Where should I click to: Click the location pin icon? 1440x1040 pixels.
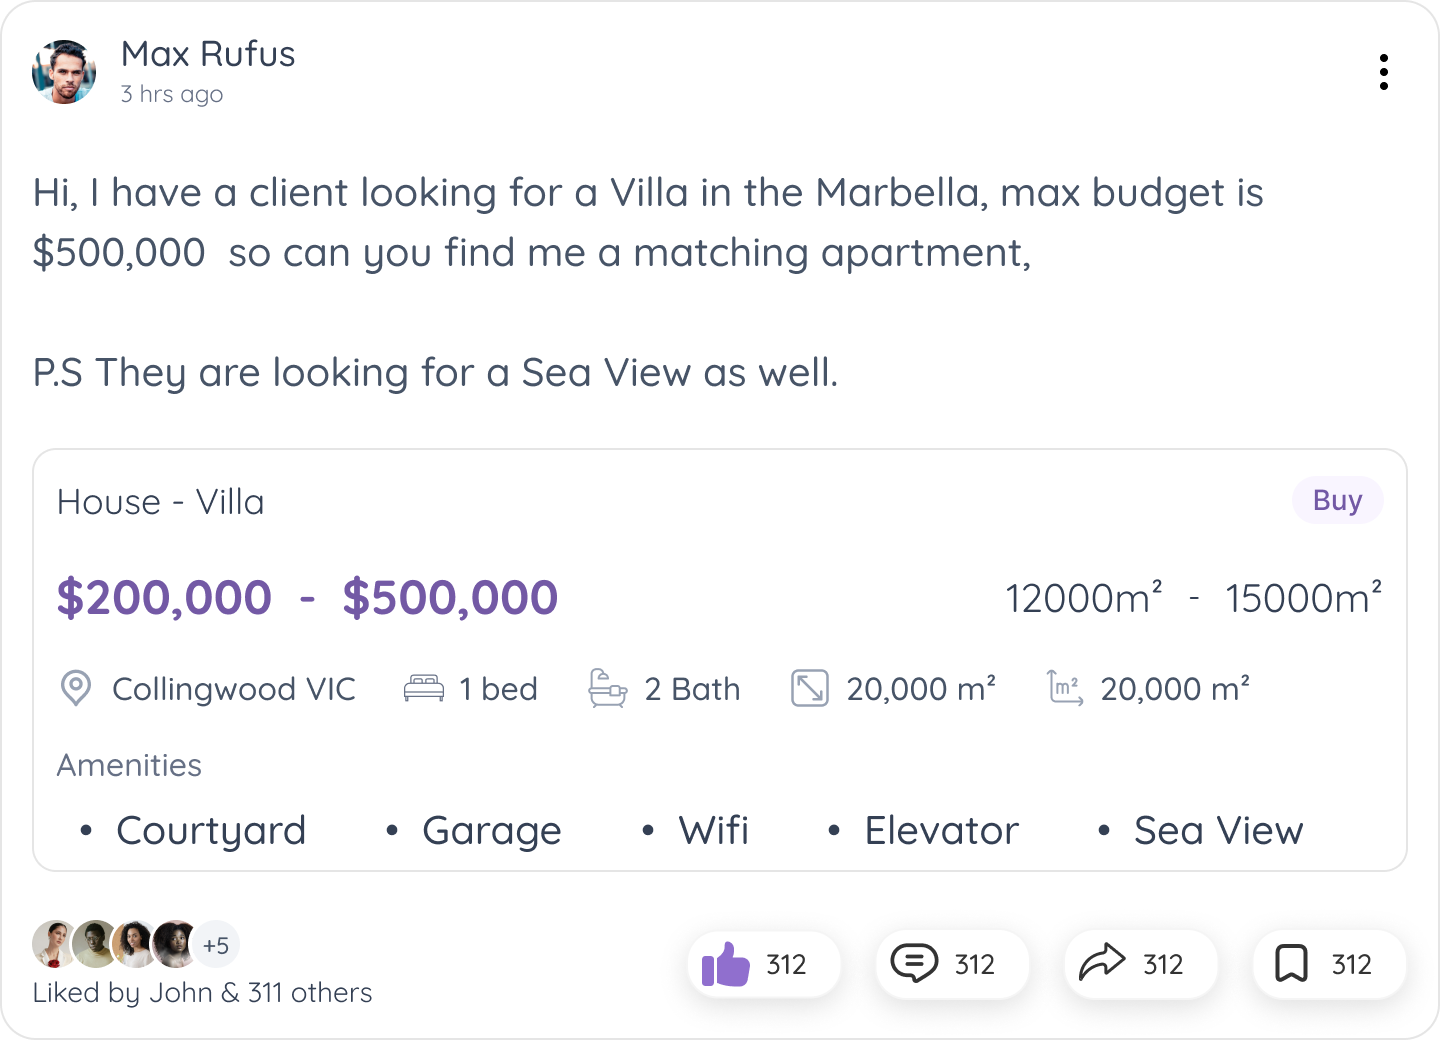76,688
